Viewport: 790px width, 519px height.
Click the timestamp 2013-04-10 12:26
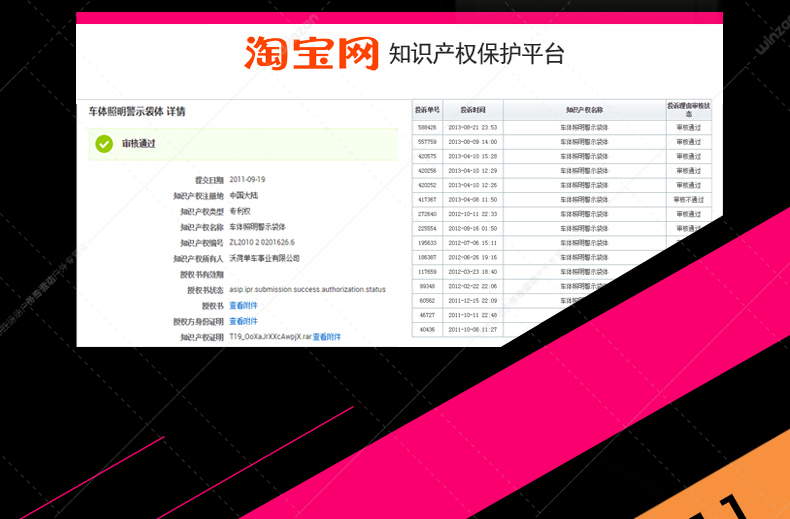473,185
